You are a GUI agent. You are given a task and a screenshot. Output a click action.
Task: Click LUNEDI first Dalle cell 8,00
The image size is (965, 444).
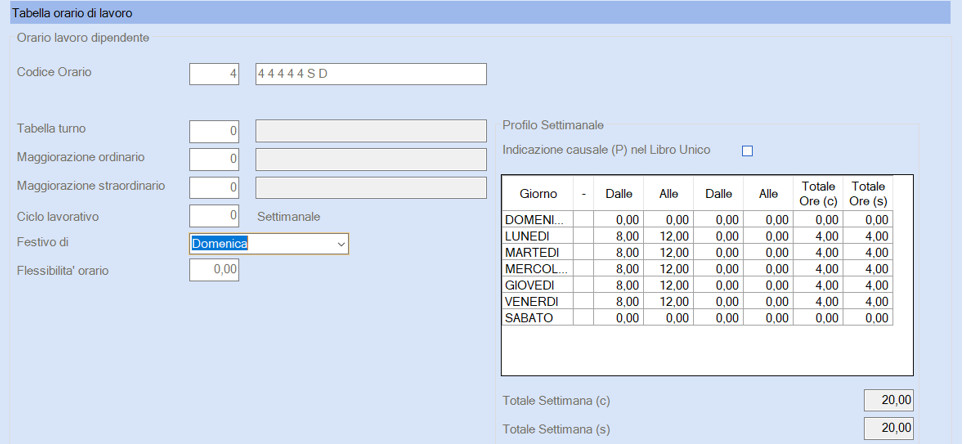point(619,236)
